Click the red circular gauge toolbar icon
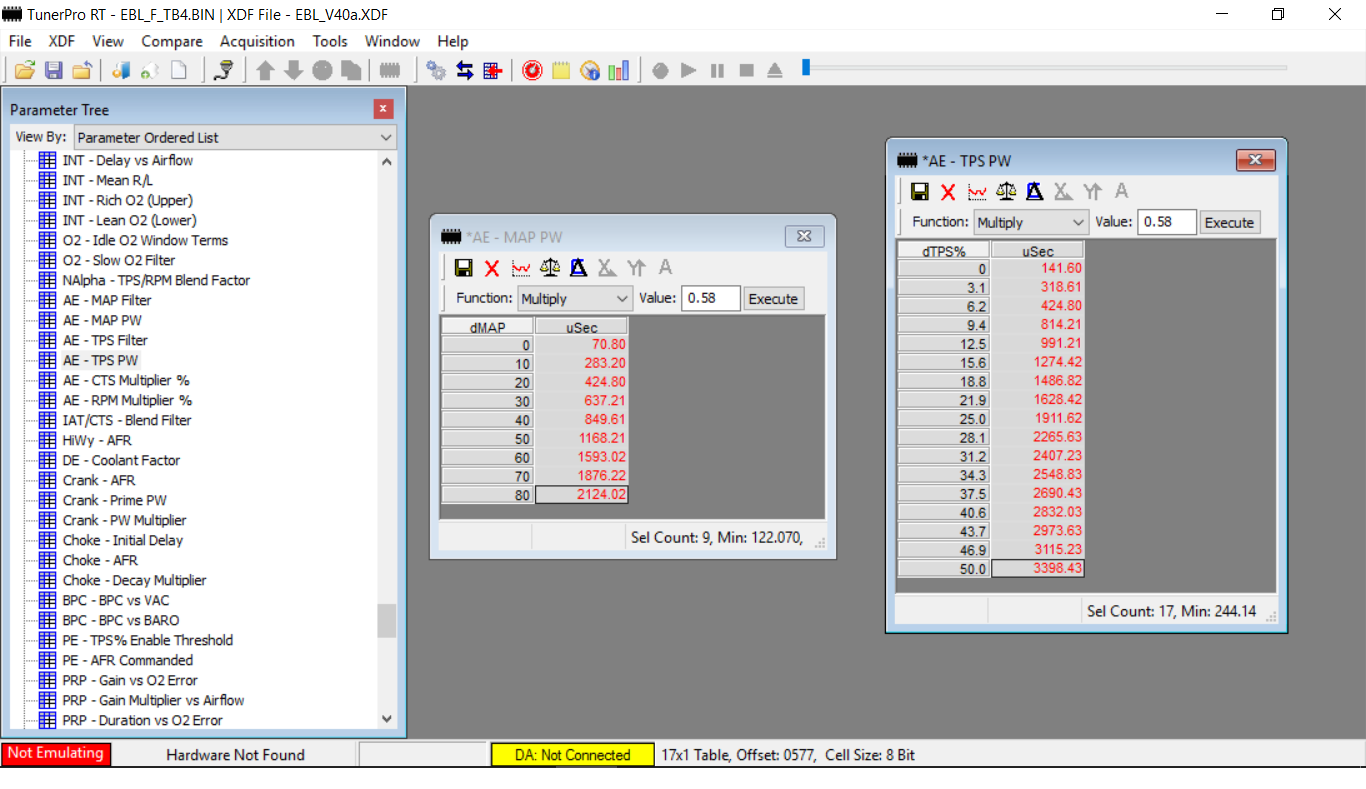Image resolution: width=1366 pixels, height=789 pixels. click(532, 70)
